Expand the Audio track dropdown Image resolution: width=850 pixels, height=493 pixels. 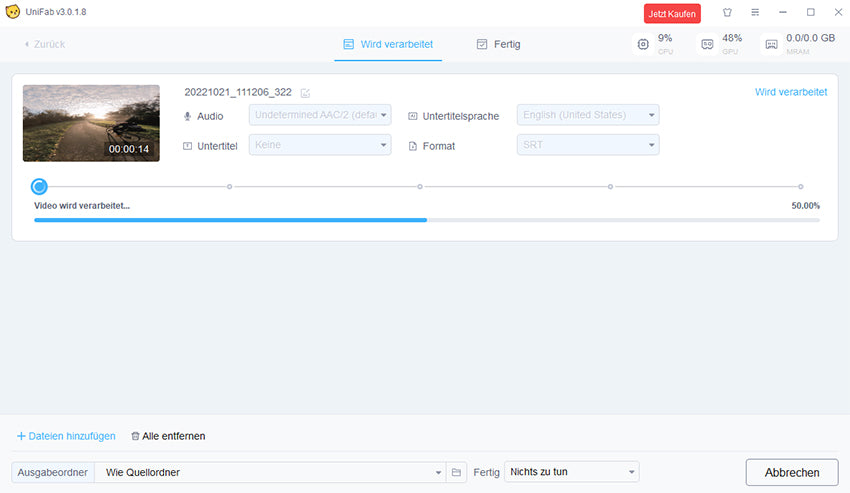click(320, 115)
